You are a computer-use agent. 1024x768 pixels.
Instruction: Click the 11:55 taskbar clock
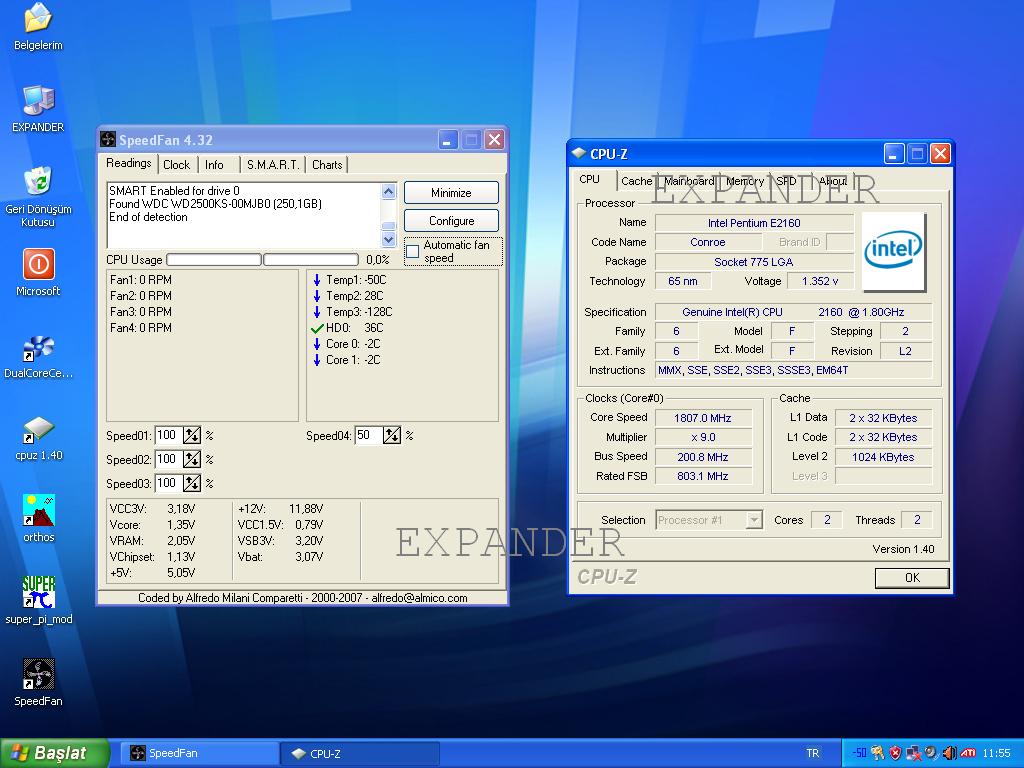997,753
